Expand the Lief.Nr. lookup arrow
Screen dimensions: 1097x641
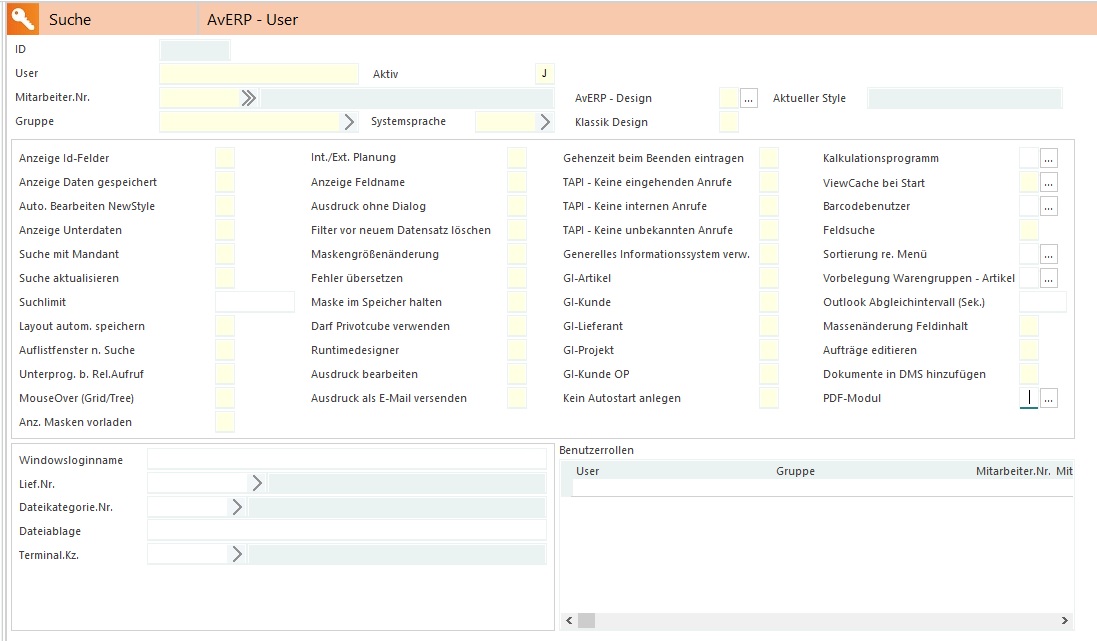pyautogui.click(x=257, y=483)
